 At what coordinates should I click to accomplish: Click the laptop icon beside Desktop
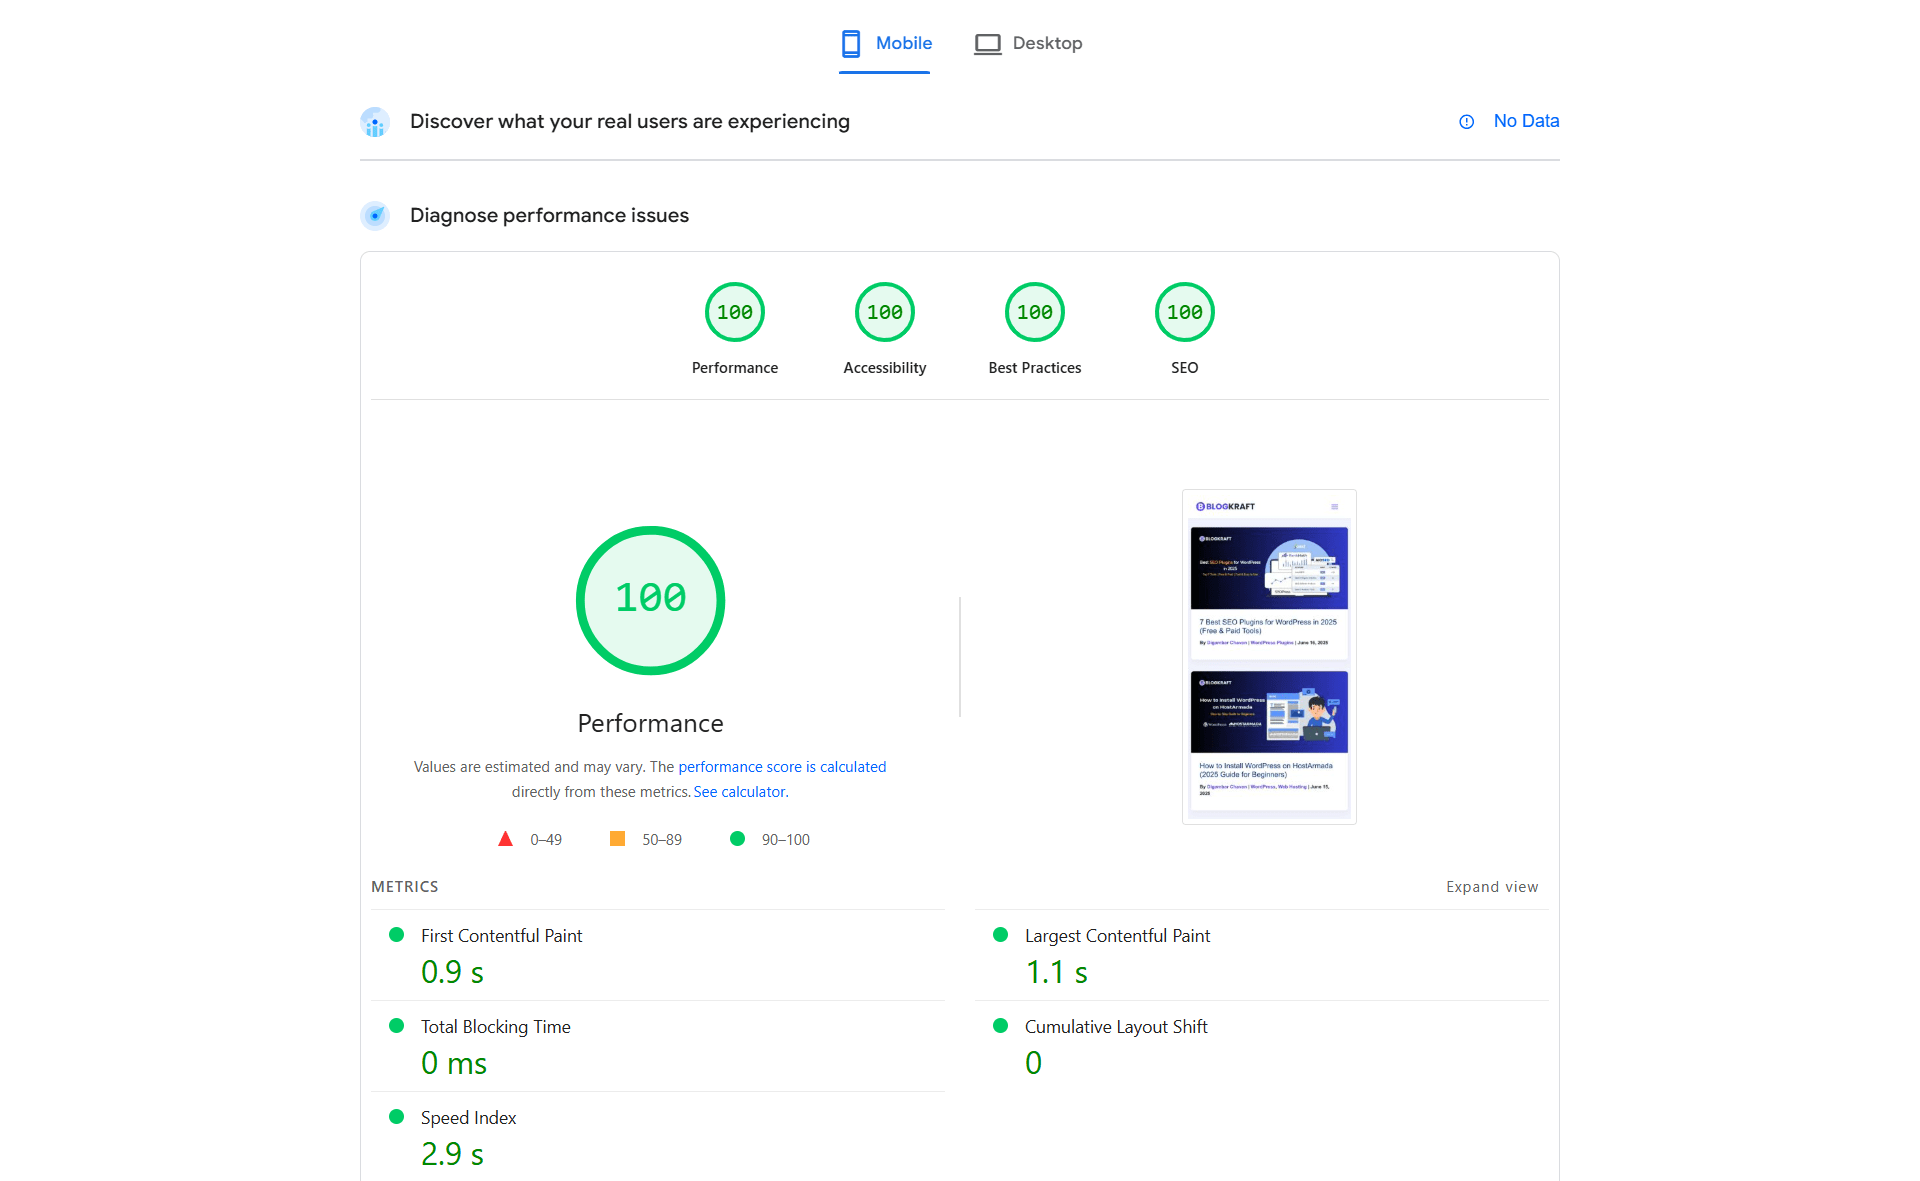tap(988, 43)
